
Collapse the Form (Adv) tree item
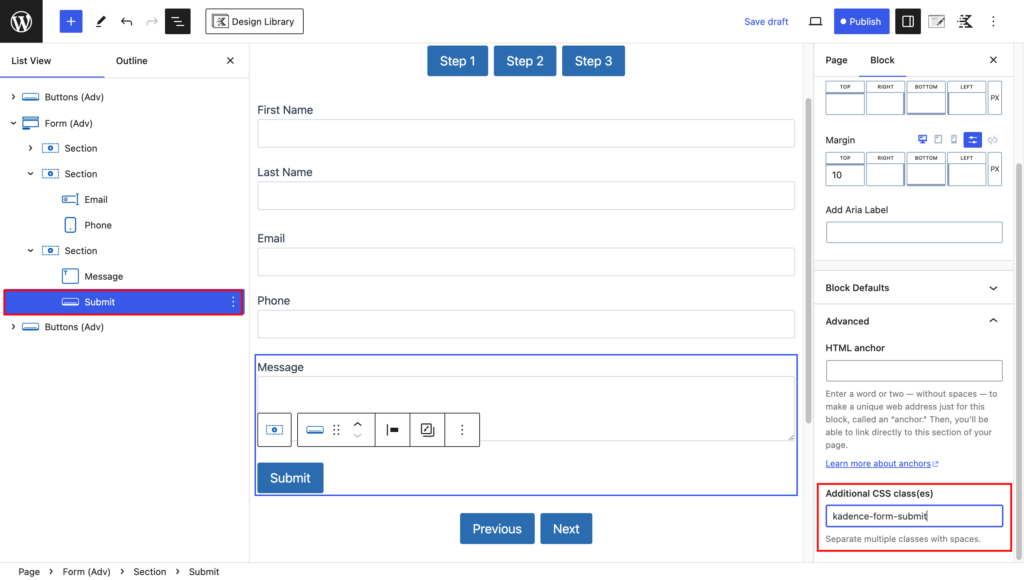pyautogui.click(x=13, y=122)
